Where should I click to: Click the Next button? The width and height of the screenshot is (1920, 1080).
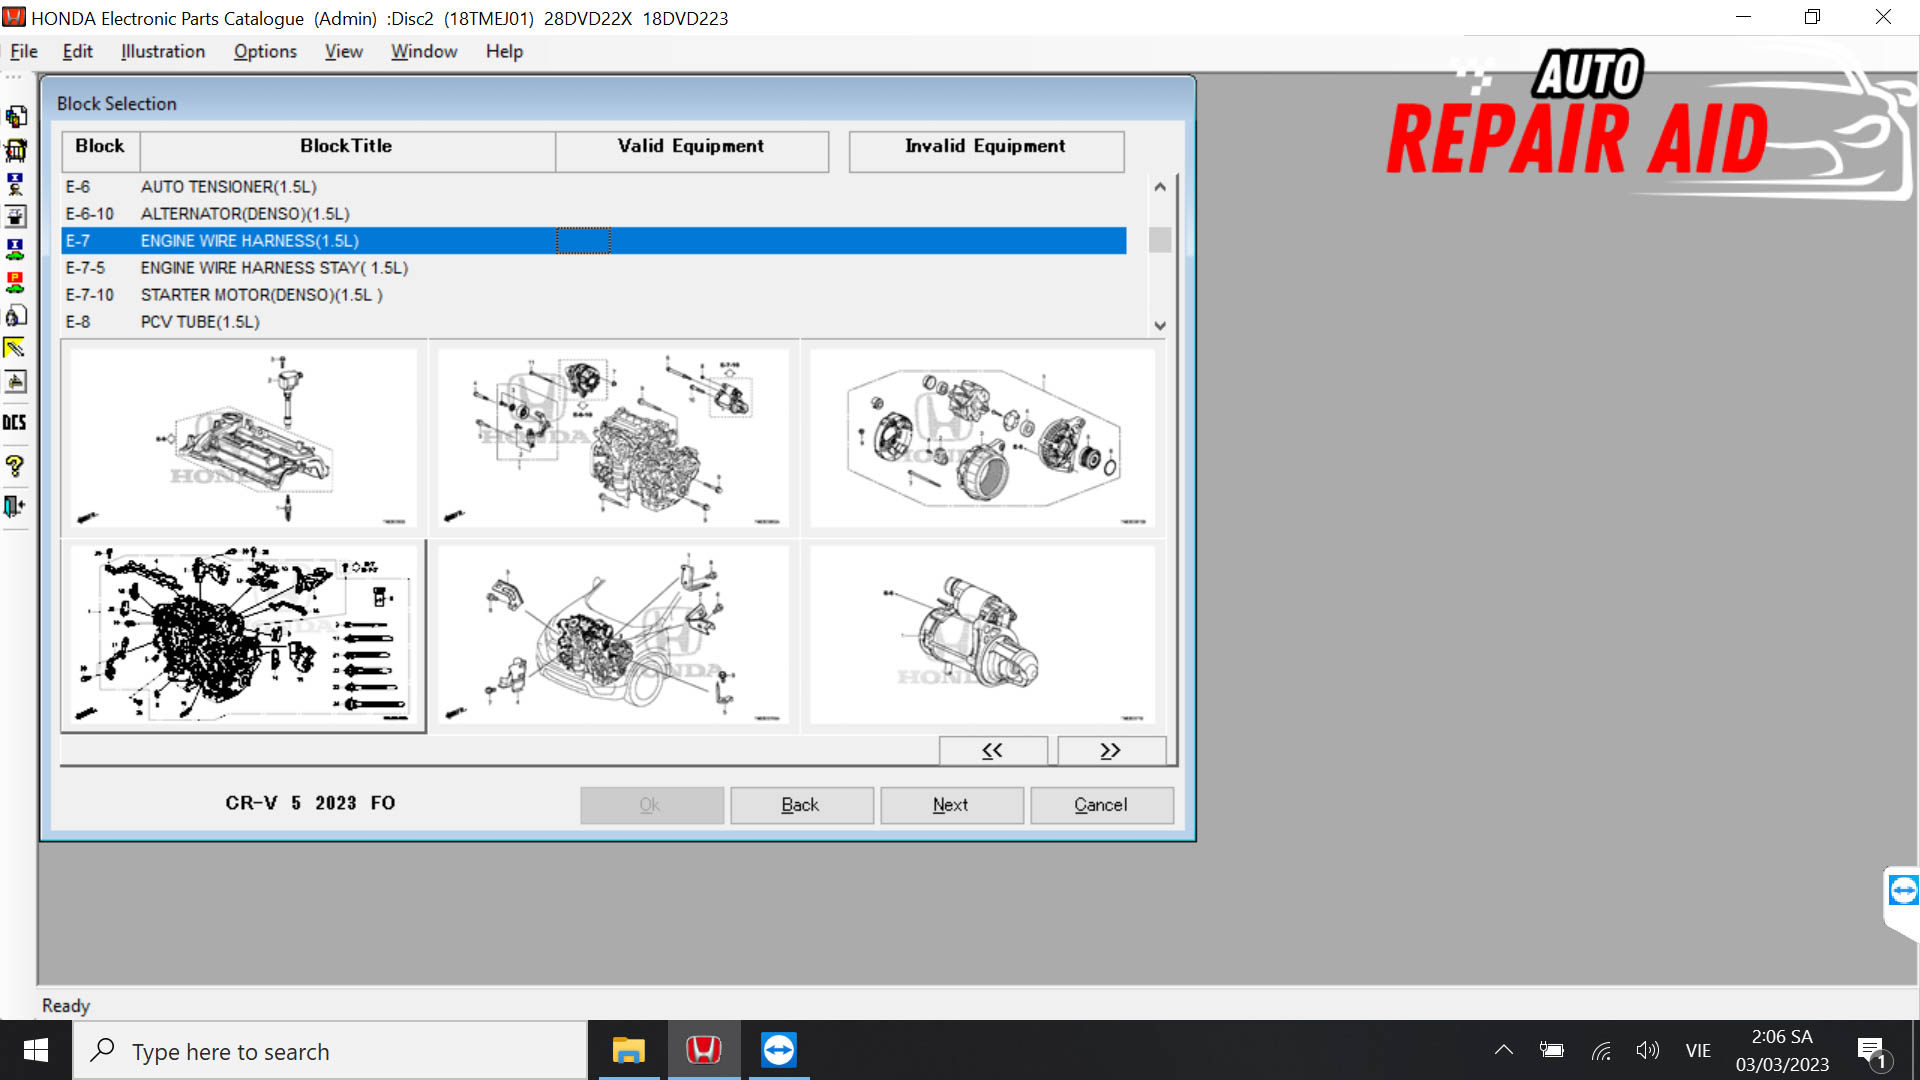pos(951,805)
